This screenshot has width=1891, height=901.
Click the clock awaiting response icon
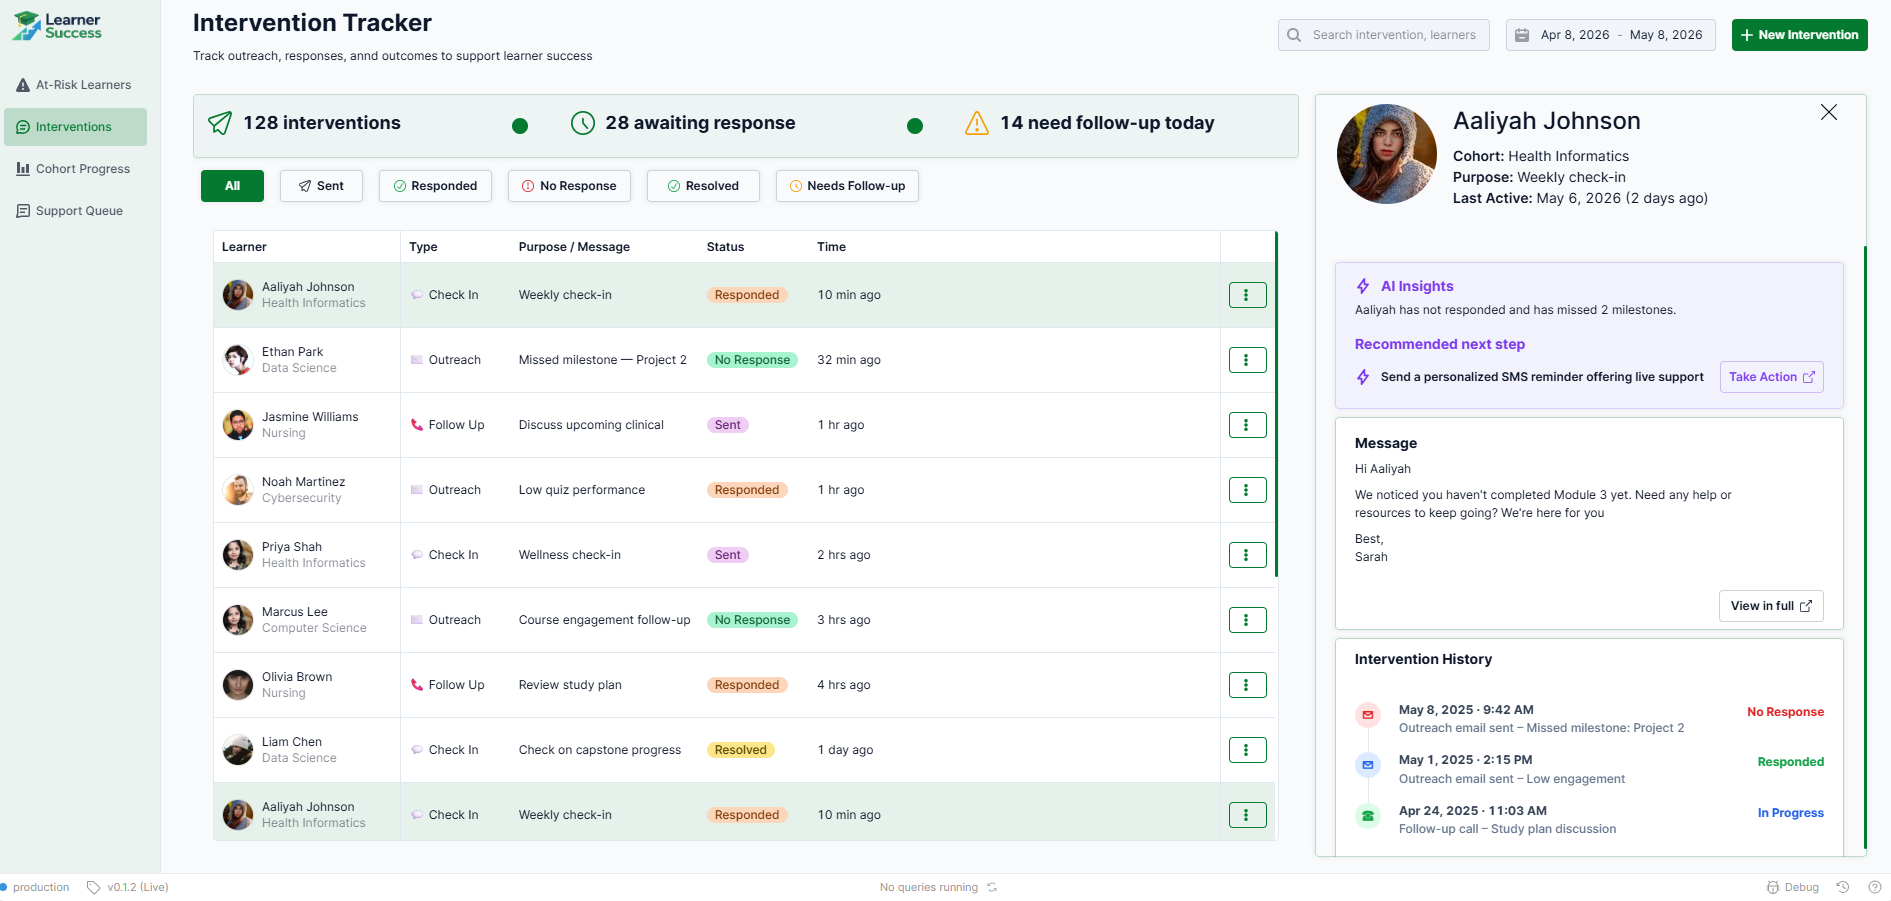pos(583,123)
